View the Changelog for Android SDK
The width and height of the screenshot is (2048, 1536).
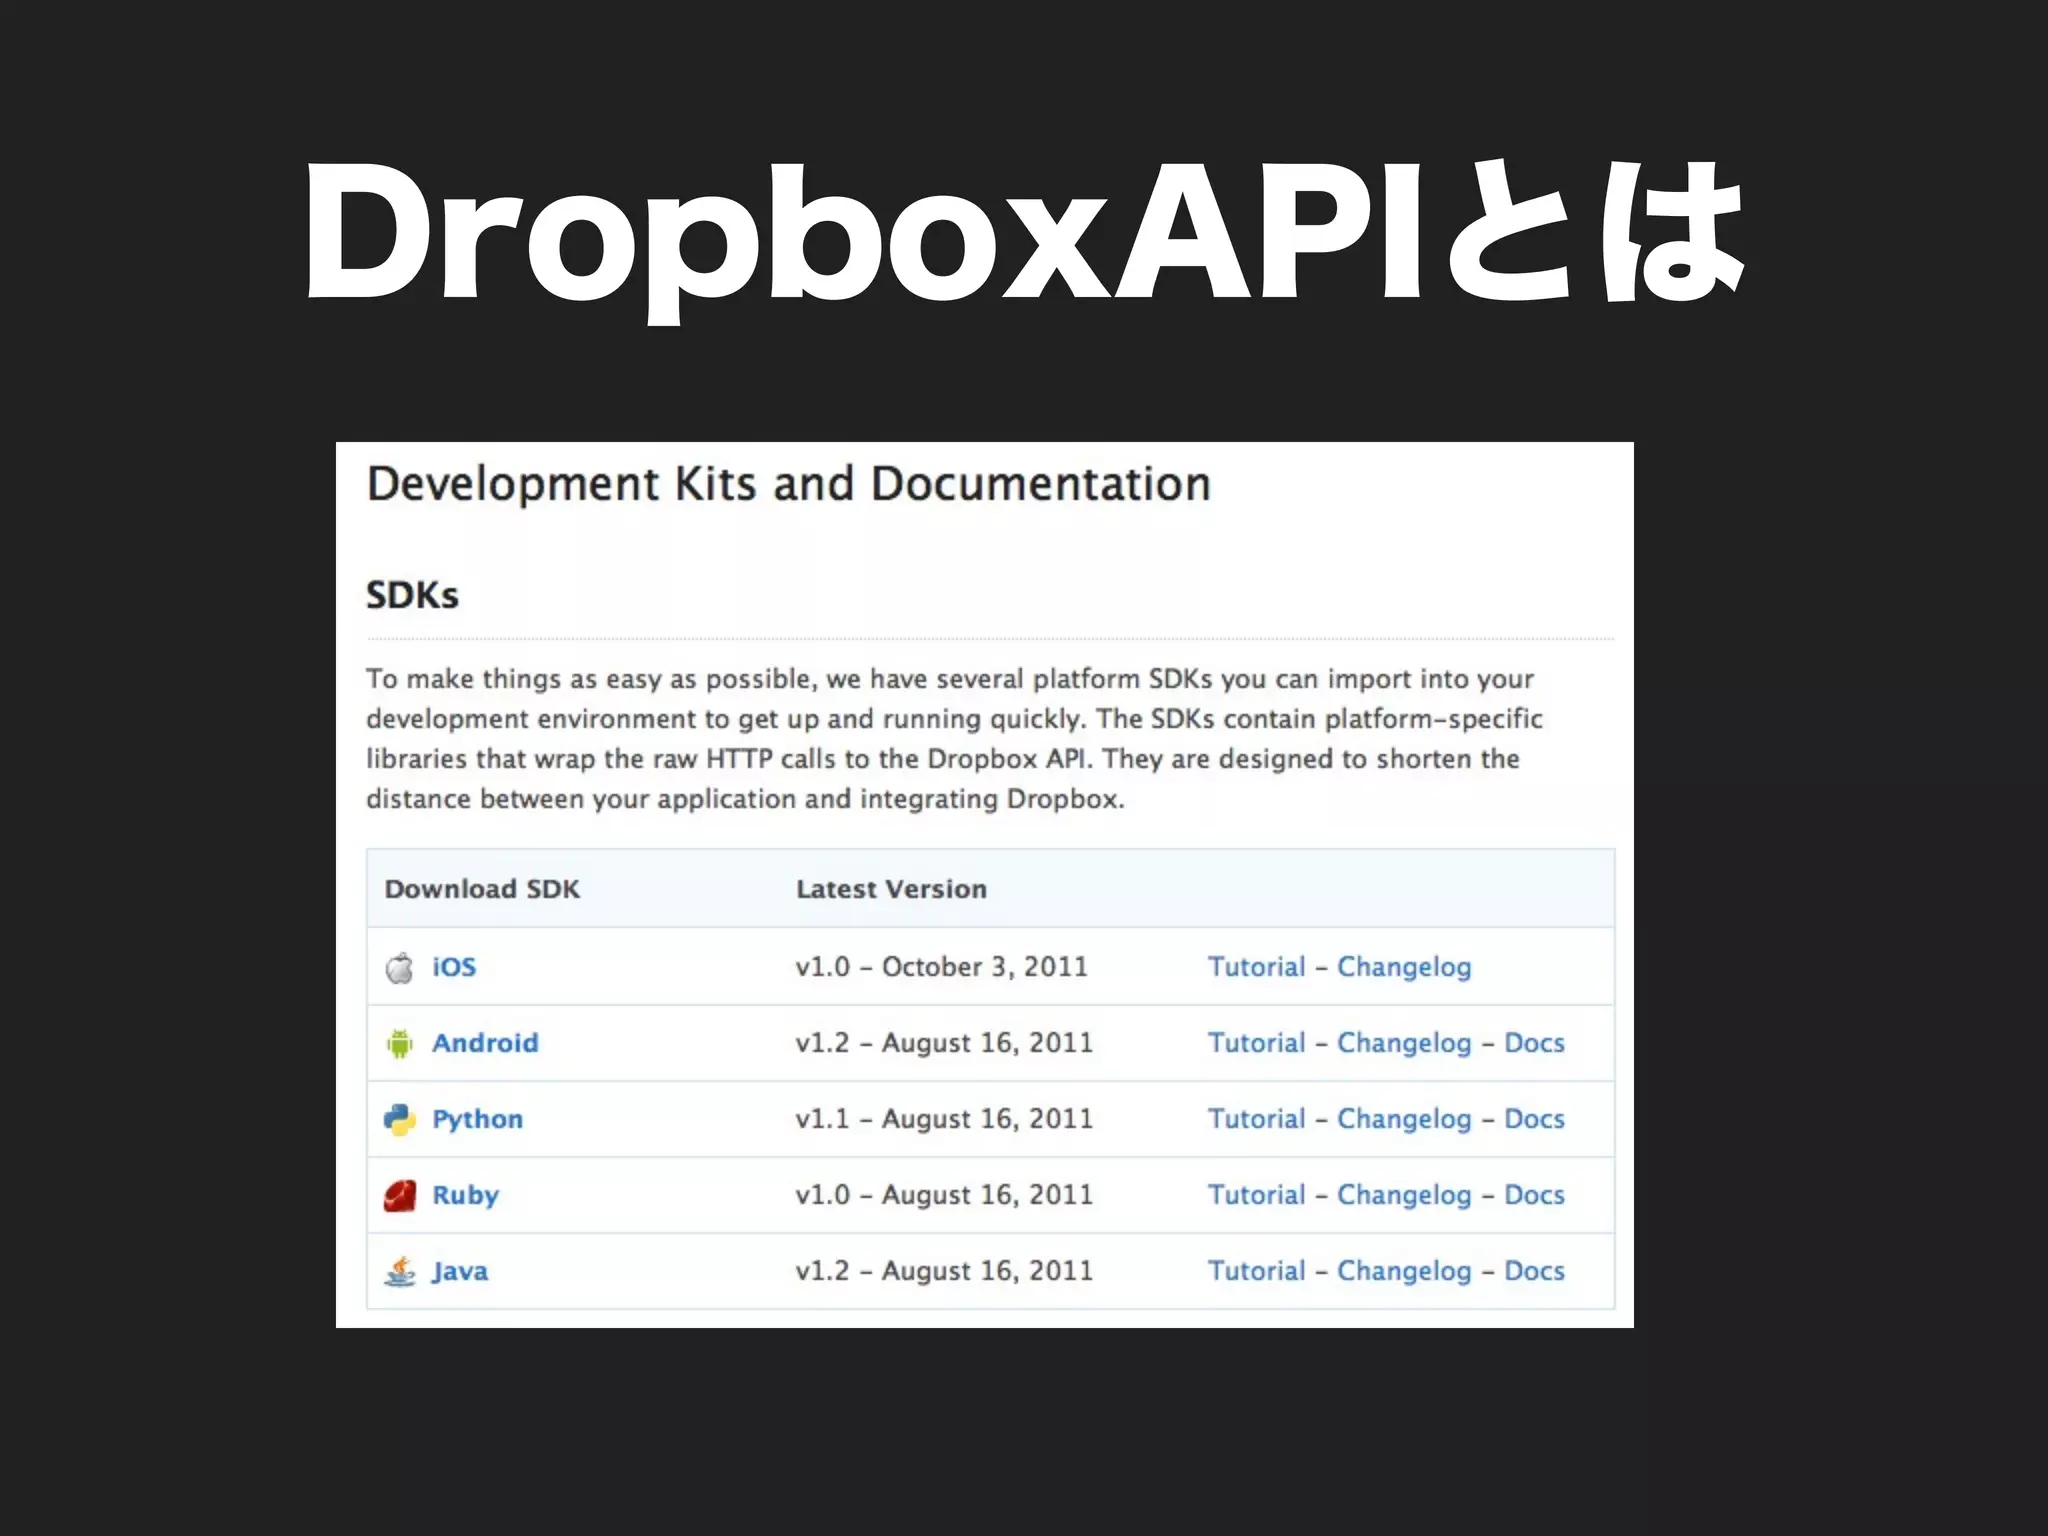(1404, 1044)
